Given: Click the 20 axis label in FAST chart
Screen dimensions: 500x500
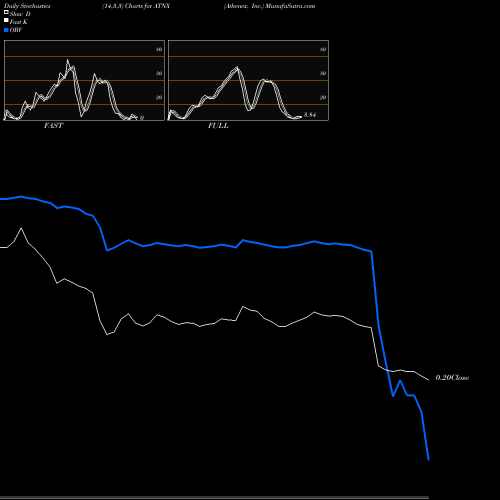Looking at the screenshot, I should (x=159, y=97).
